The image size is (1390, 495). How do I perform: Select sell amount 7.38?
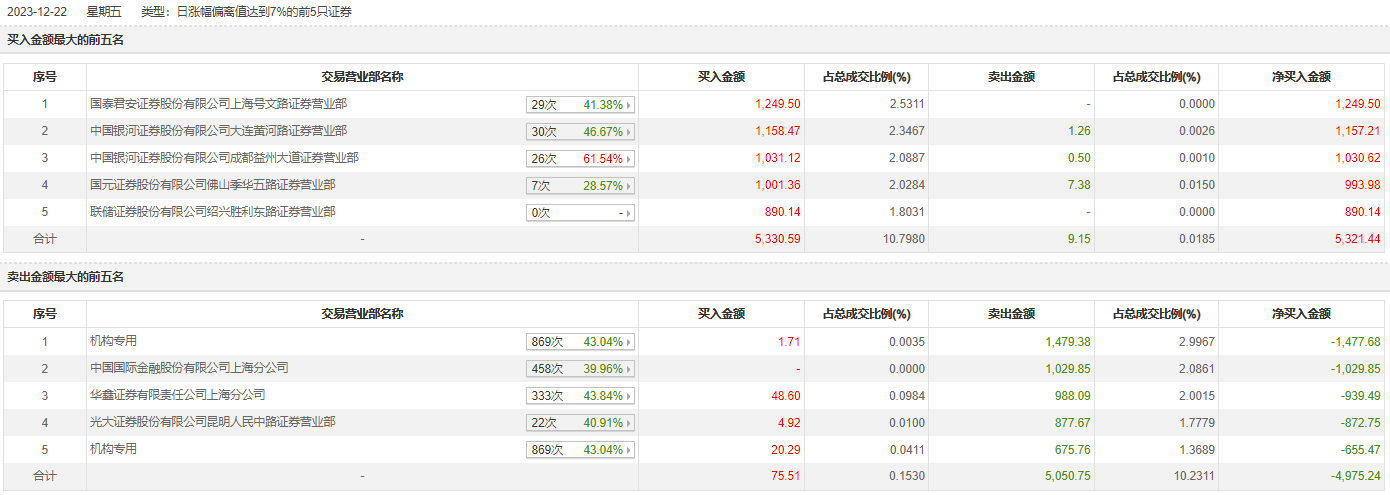[1079, 185]
